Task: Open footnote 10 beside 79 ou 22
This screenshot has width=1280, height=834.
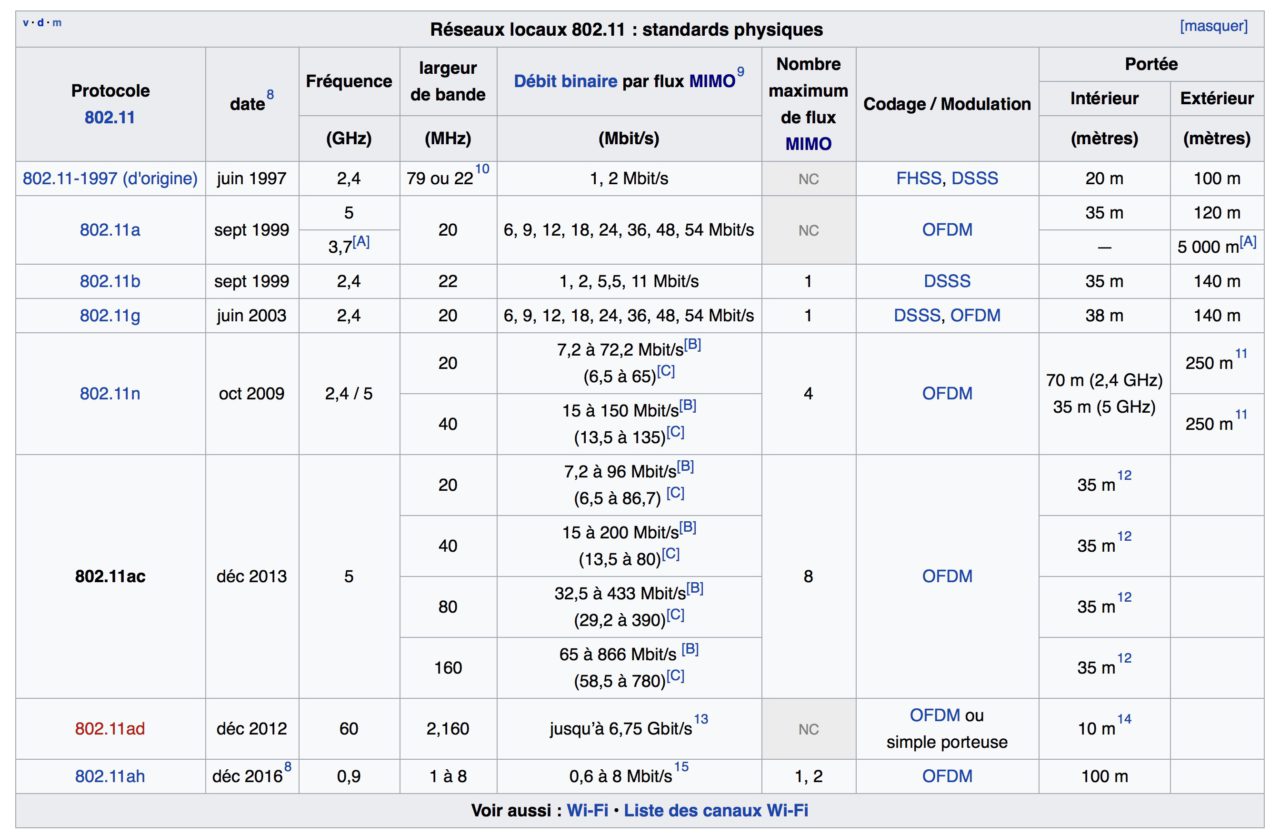Action: (x=482, y=169)
